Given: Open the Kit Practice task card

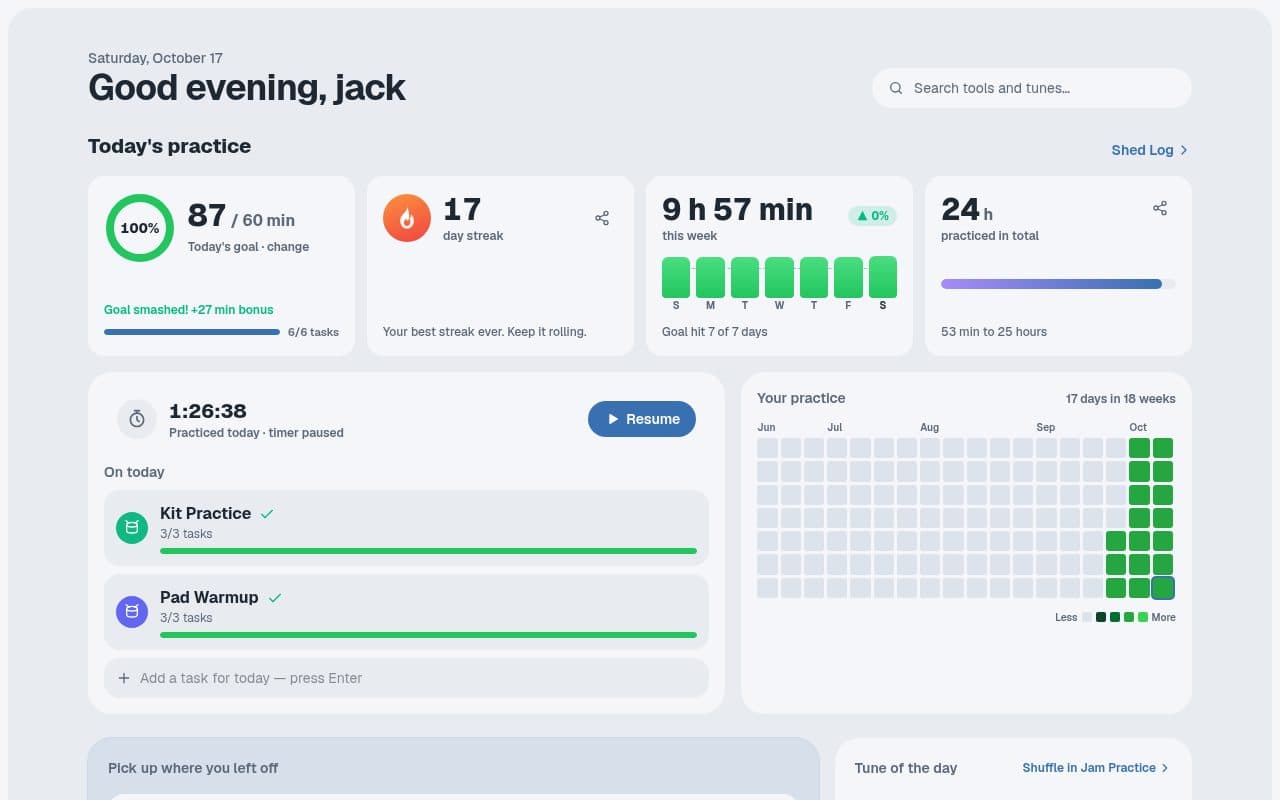Looking at the screenshot, I should point(406,528).
